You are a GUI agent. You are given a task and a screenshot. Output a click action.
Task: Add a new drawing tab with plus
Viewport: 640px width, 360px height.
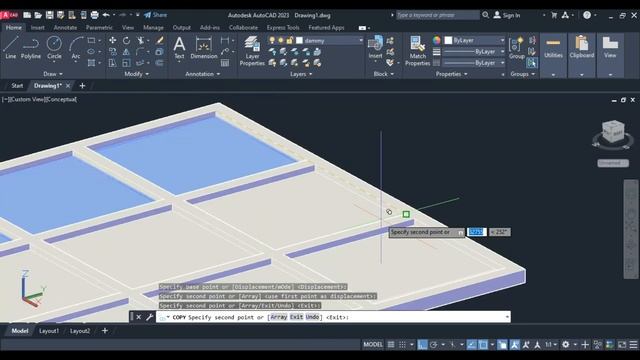82,85
